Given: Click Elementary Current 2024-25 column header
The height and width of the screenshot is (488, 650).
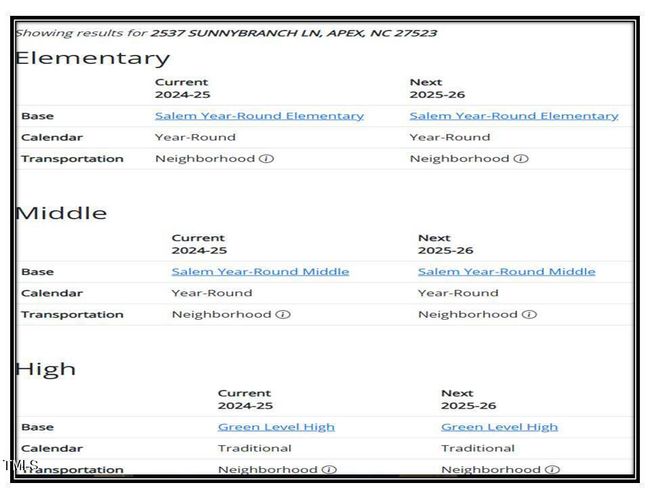Looking at the screenshot, I should pyautogui.click(x=182, y=88).
